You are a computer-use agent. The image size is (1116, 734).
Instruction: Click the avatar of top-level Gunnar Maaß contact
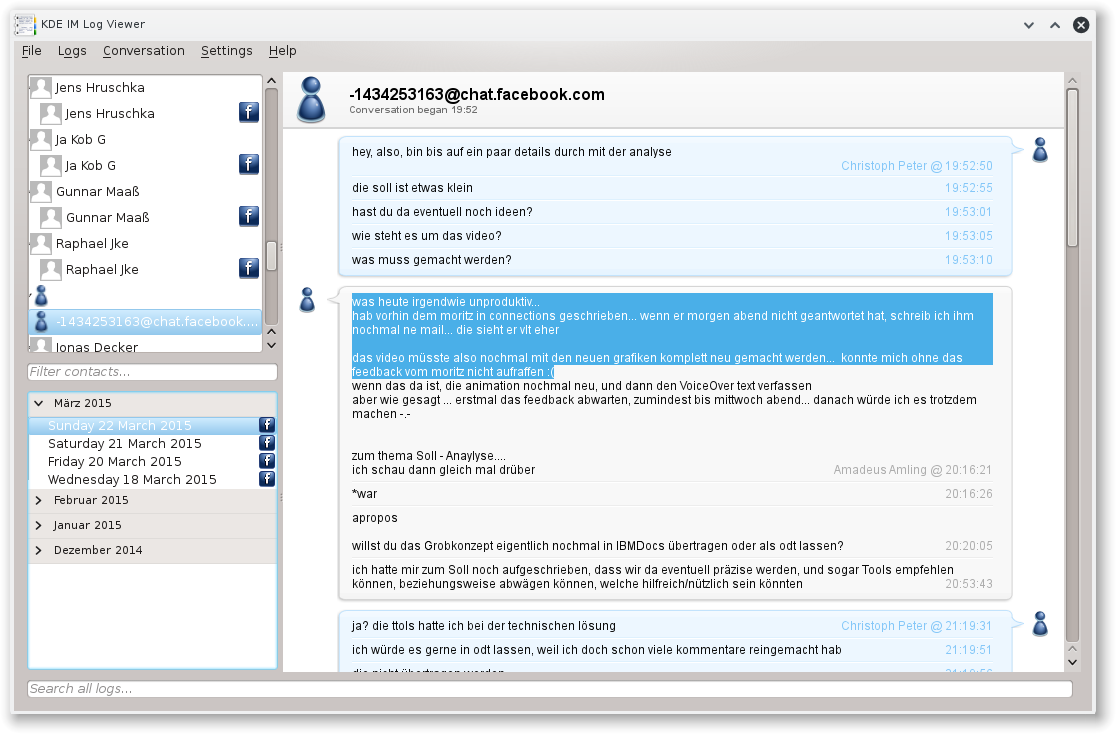[x=41, y=192]
